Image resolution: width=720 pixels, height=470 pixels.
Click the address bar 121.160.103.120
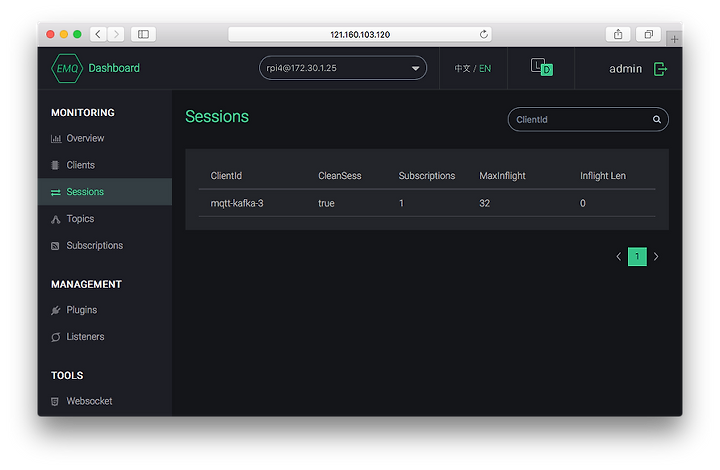coord(360,34)
